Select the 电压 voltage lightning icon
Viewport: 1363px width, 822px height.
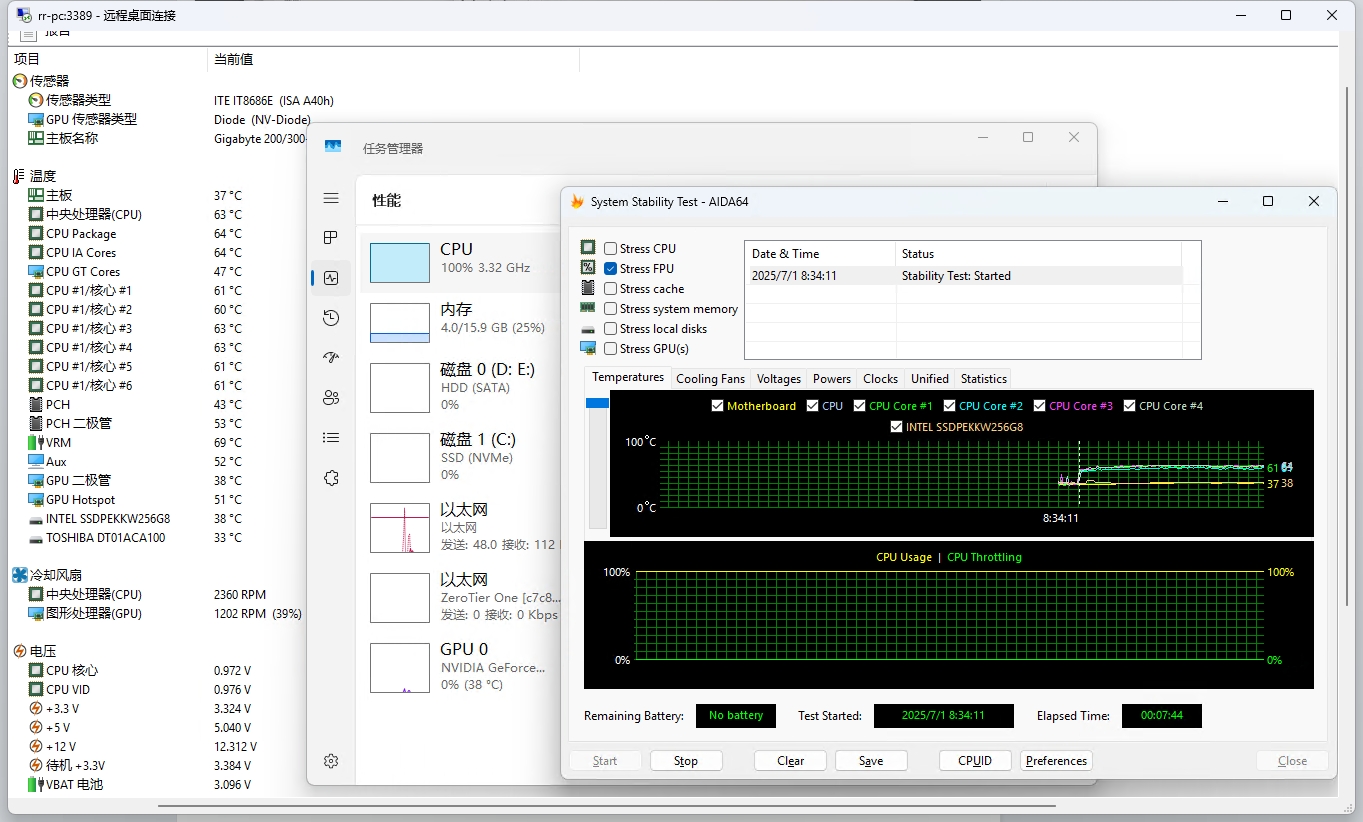coord(19,651)
